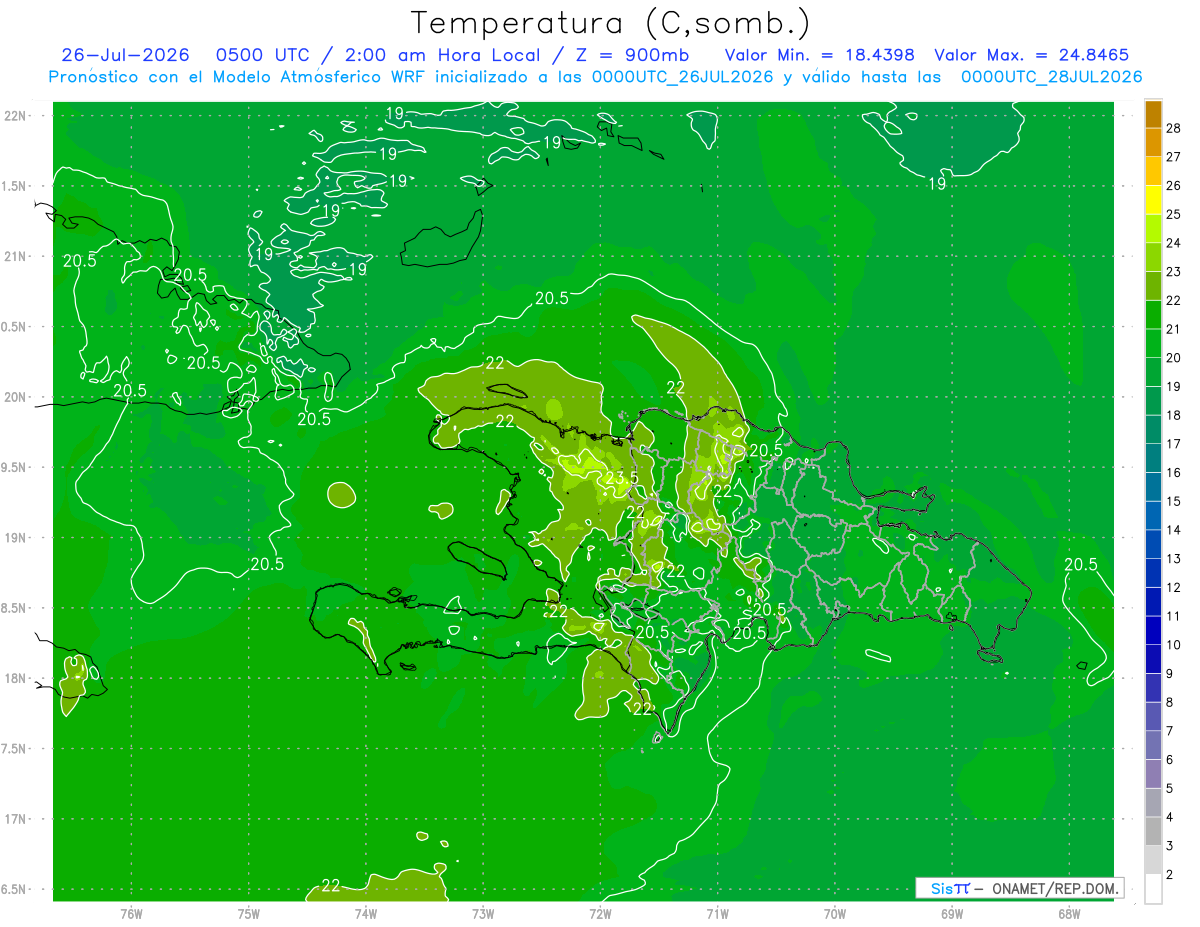Click the 76W longitude axis label
Screen dimensions: 1200x927
[x=131, y=913]
